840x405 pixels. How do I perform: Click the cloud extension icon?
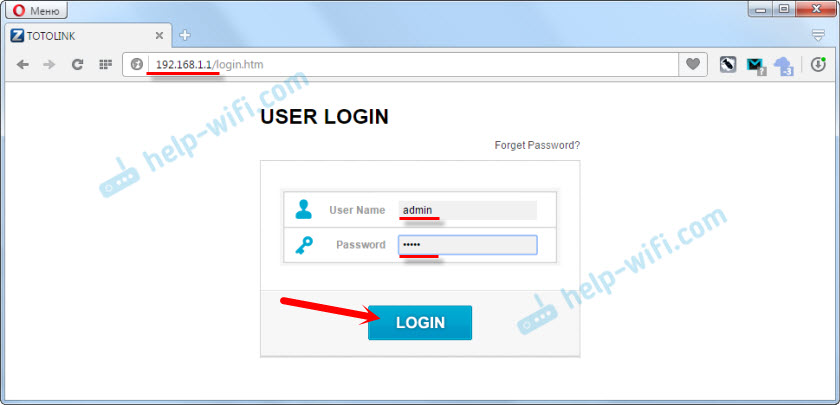tap(784, 65)
